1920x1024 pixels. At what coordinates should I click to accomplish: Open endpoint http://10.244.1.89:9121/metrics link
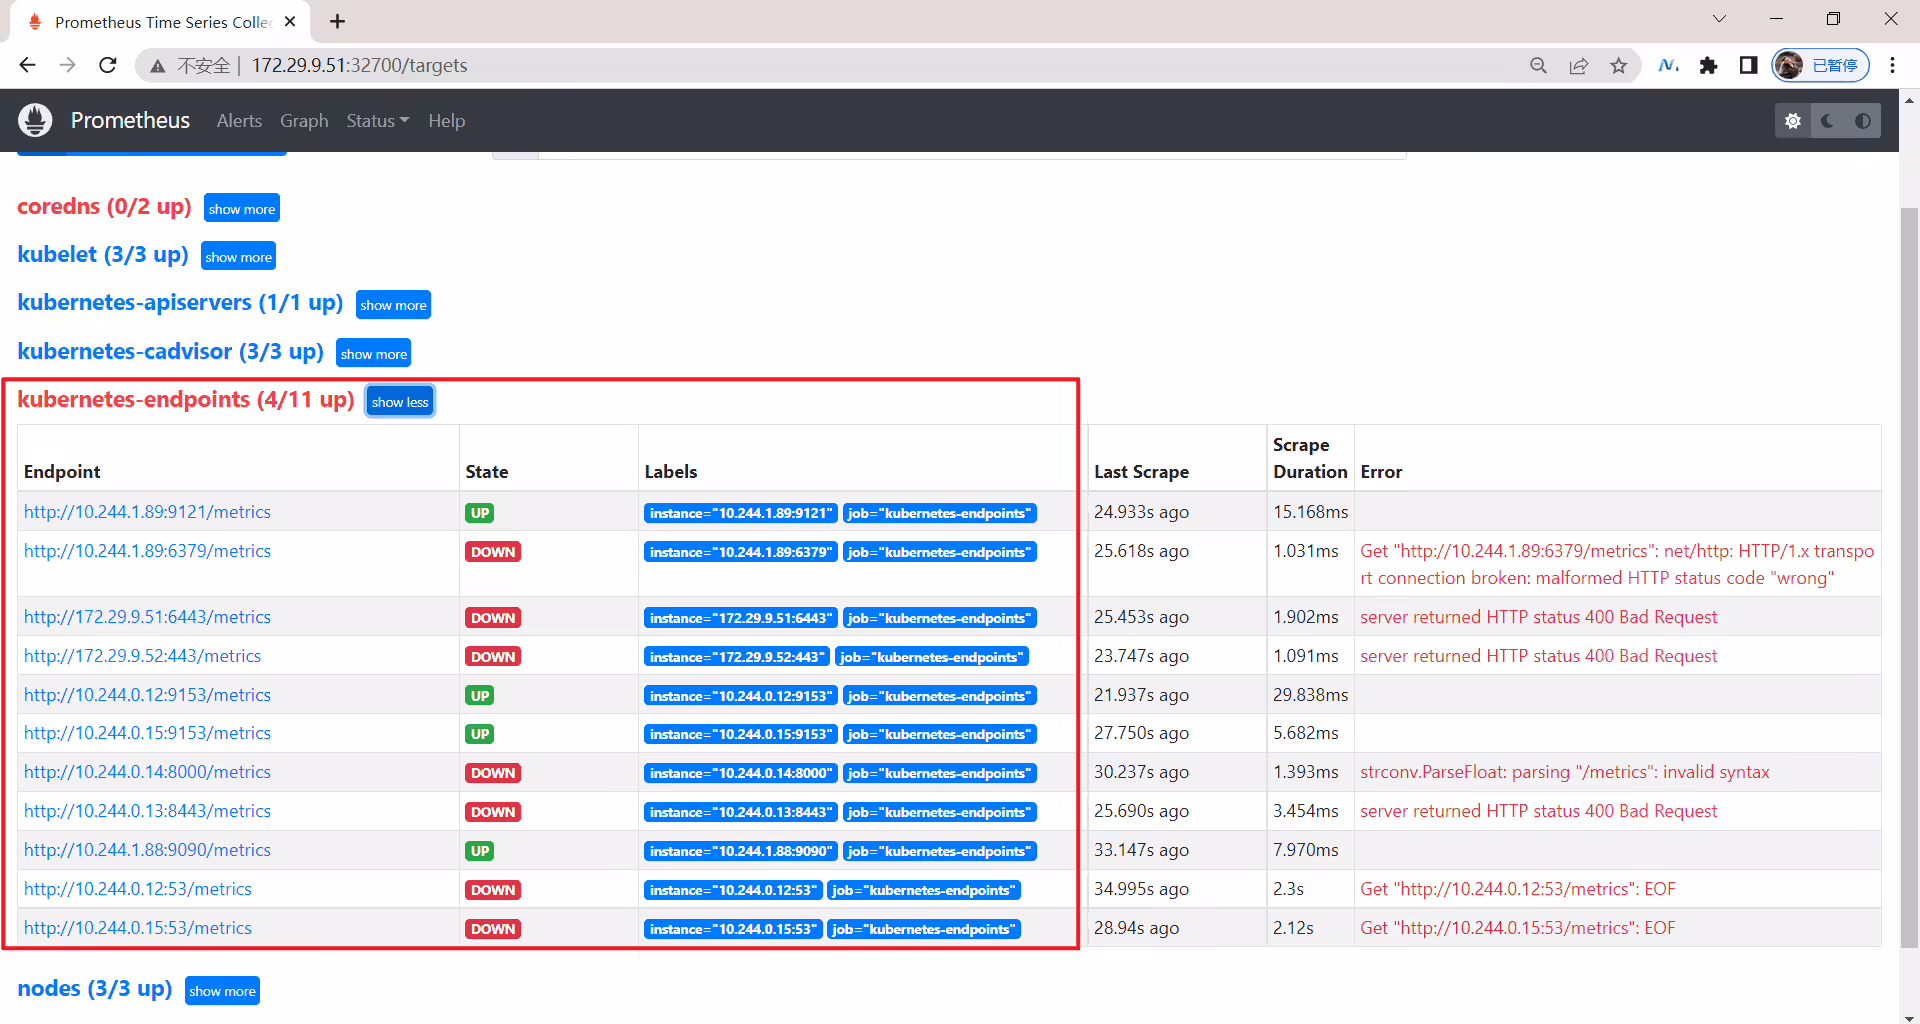pyautogui.click(x=148, y=512)
